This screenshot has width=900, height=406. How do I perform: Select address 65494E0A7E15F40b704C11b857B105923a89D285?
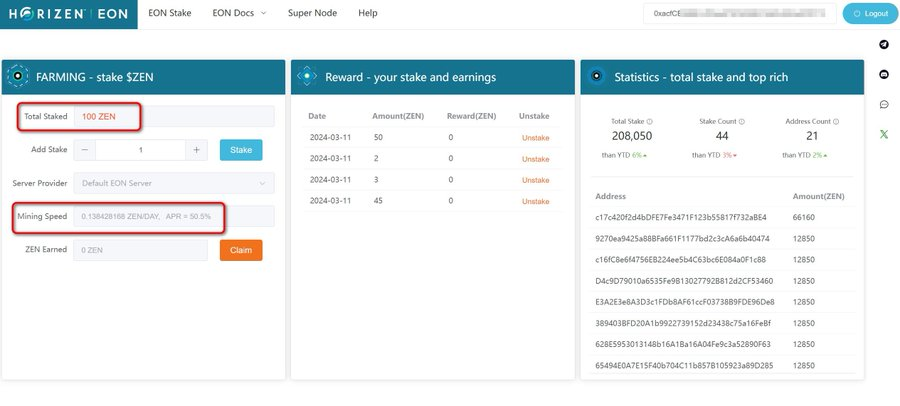[684, 365]
